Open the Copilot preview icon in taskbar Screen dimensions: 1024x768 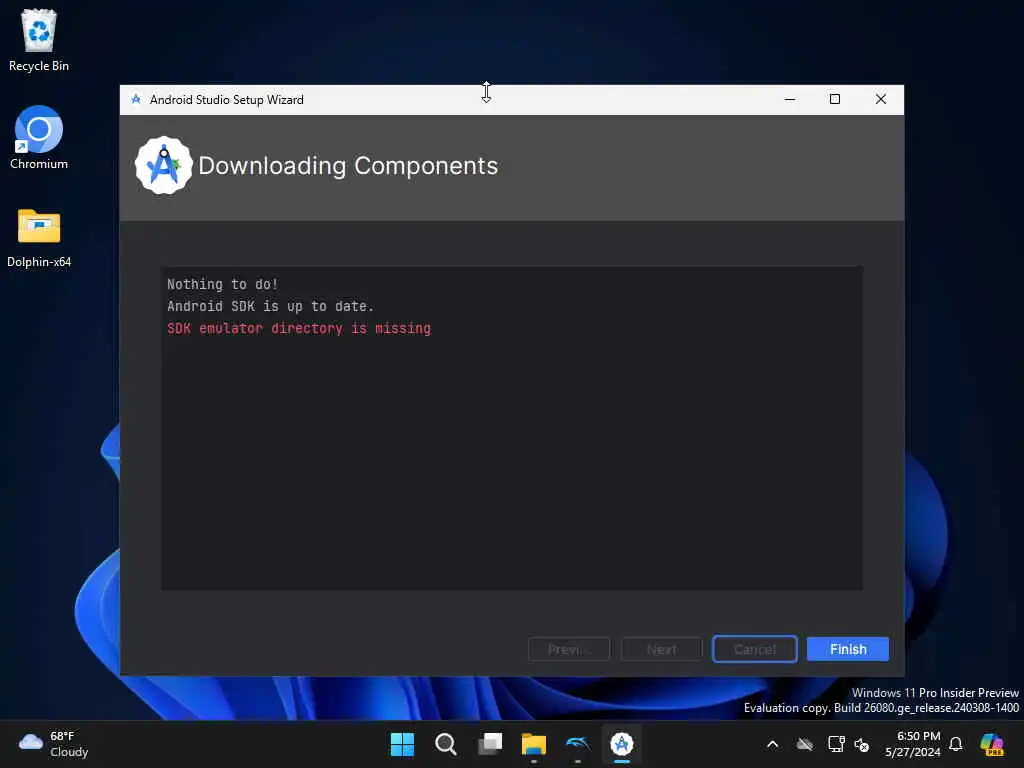[x=992, y=744]
